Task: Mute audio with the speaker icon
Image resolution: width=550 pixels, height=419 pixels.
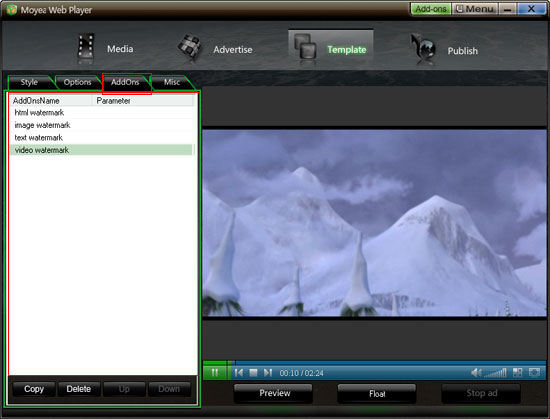Action: (476, 373)
